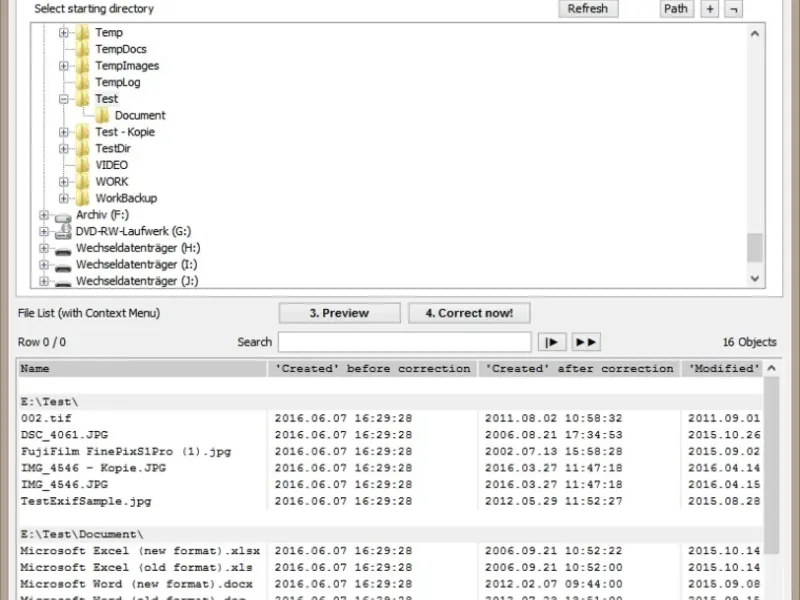
Task: Select the DSC_4061.JPG file row
Action: pos(391,435)
